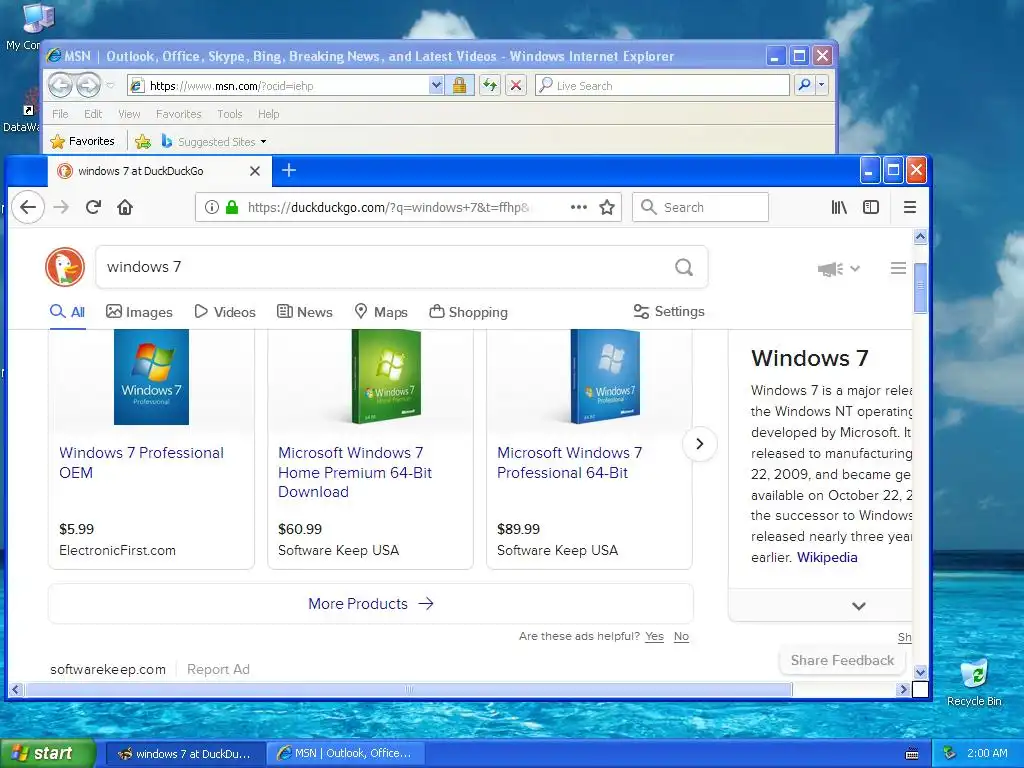
Task: Open Firefox home page icon
Action: pos(125,208)
